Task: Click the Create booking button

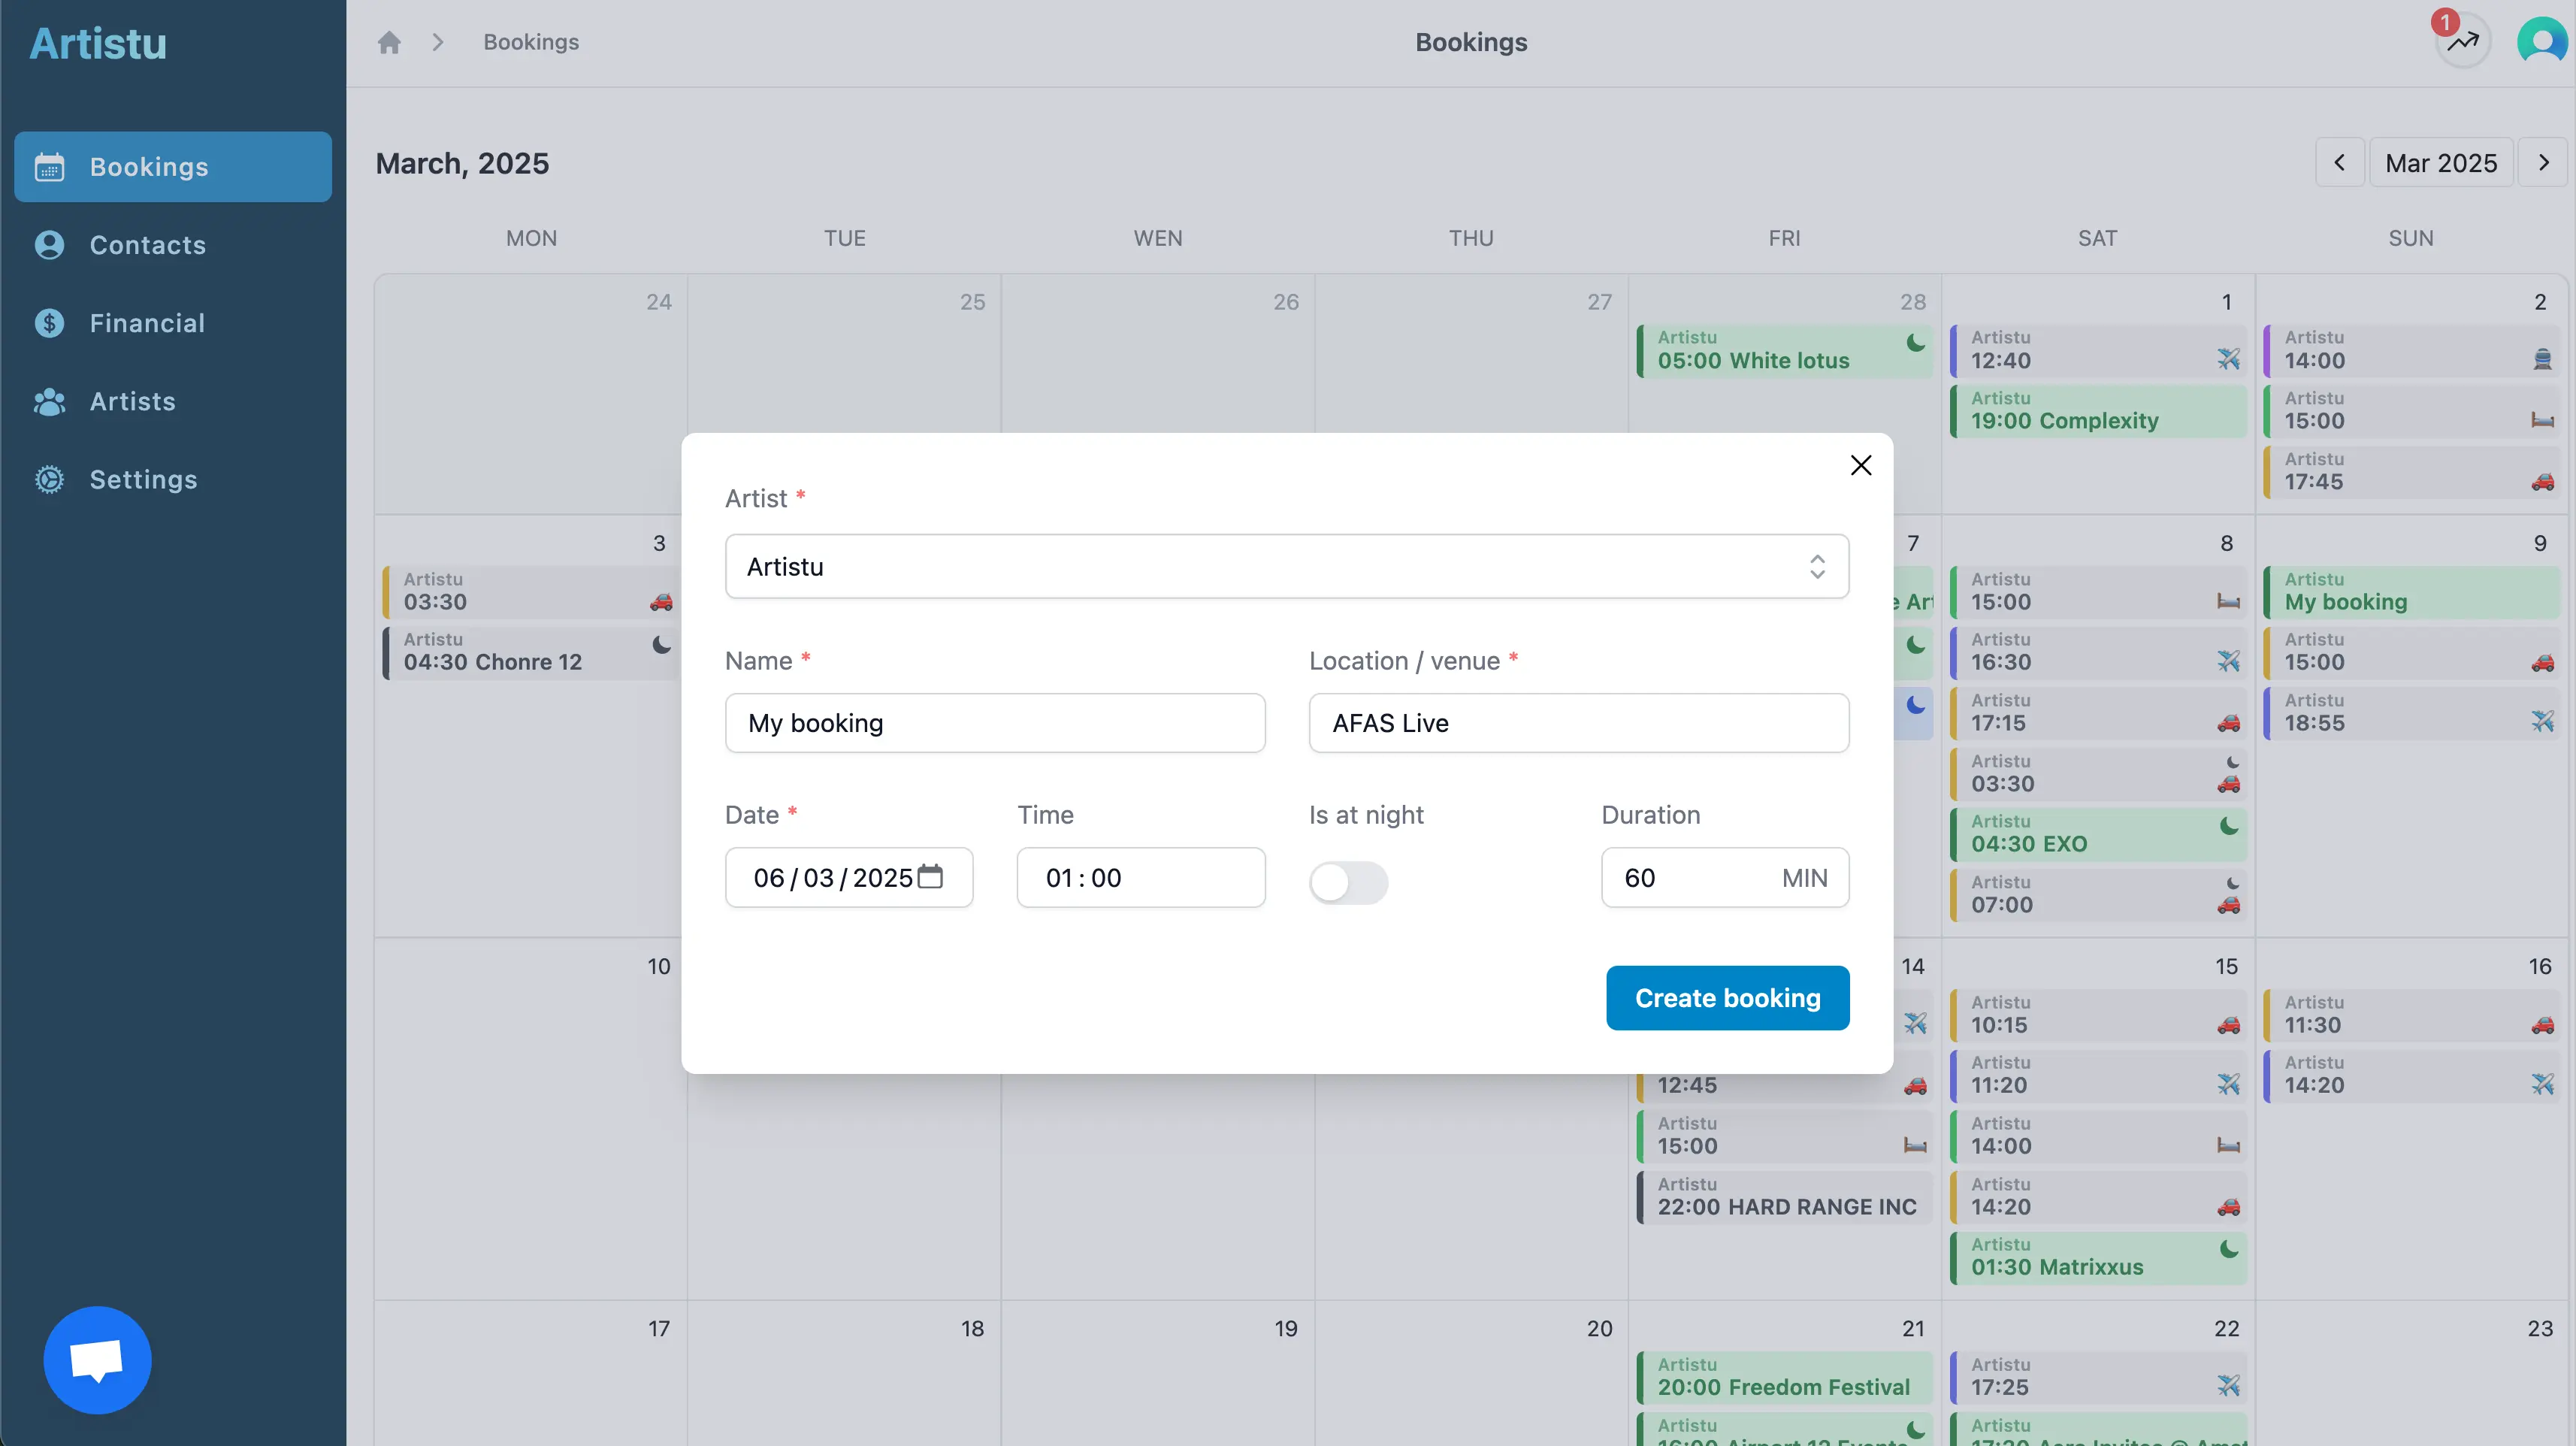Action: point(1727,997)
